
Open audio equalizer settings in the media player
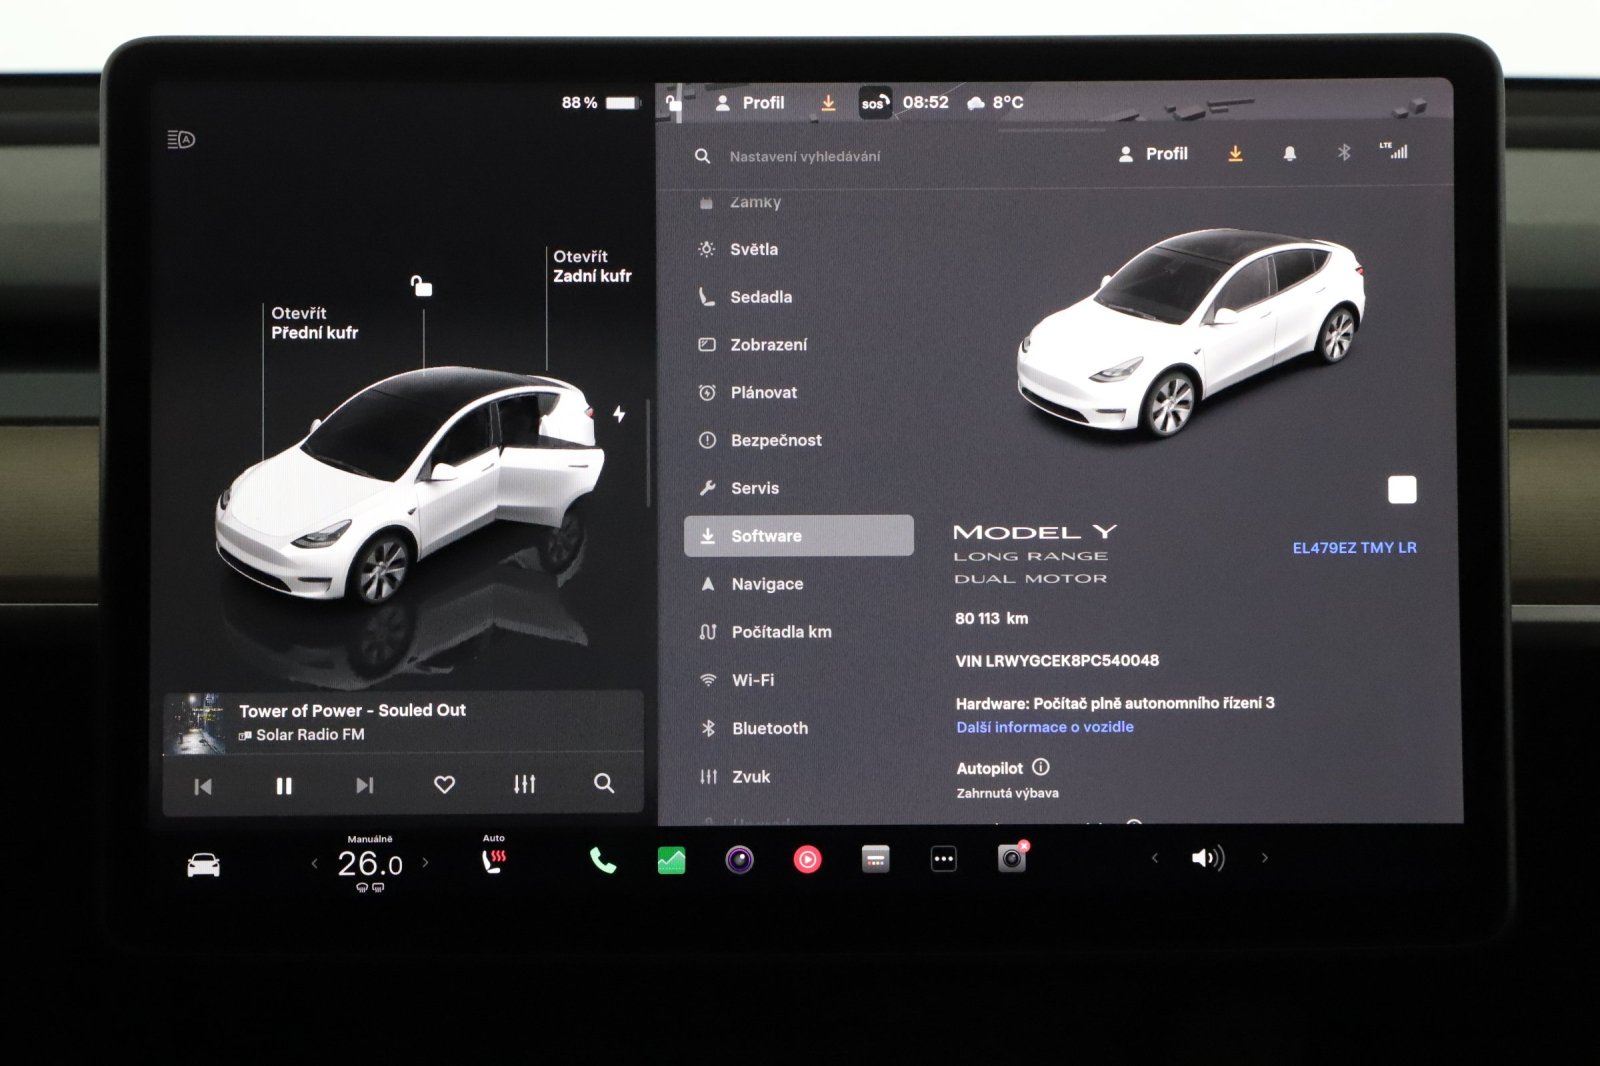click(x=524, y=785)
